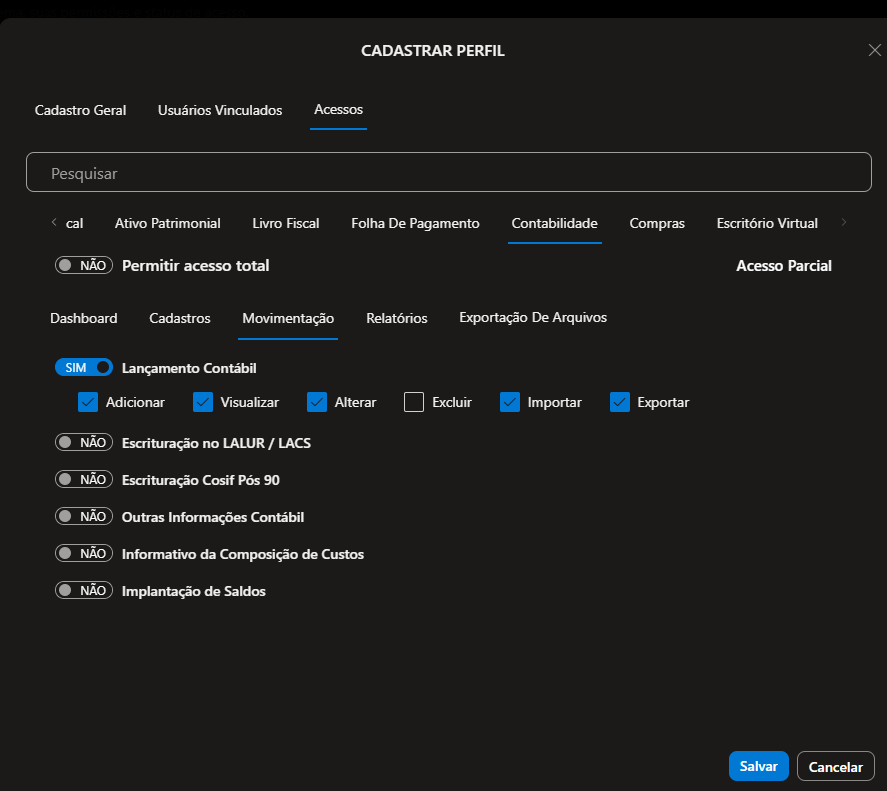Enable Outras Informações Contábil toggle
Viewport: 887px width, 791px height.
click(x=84, y=517)
